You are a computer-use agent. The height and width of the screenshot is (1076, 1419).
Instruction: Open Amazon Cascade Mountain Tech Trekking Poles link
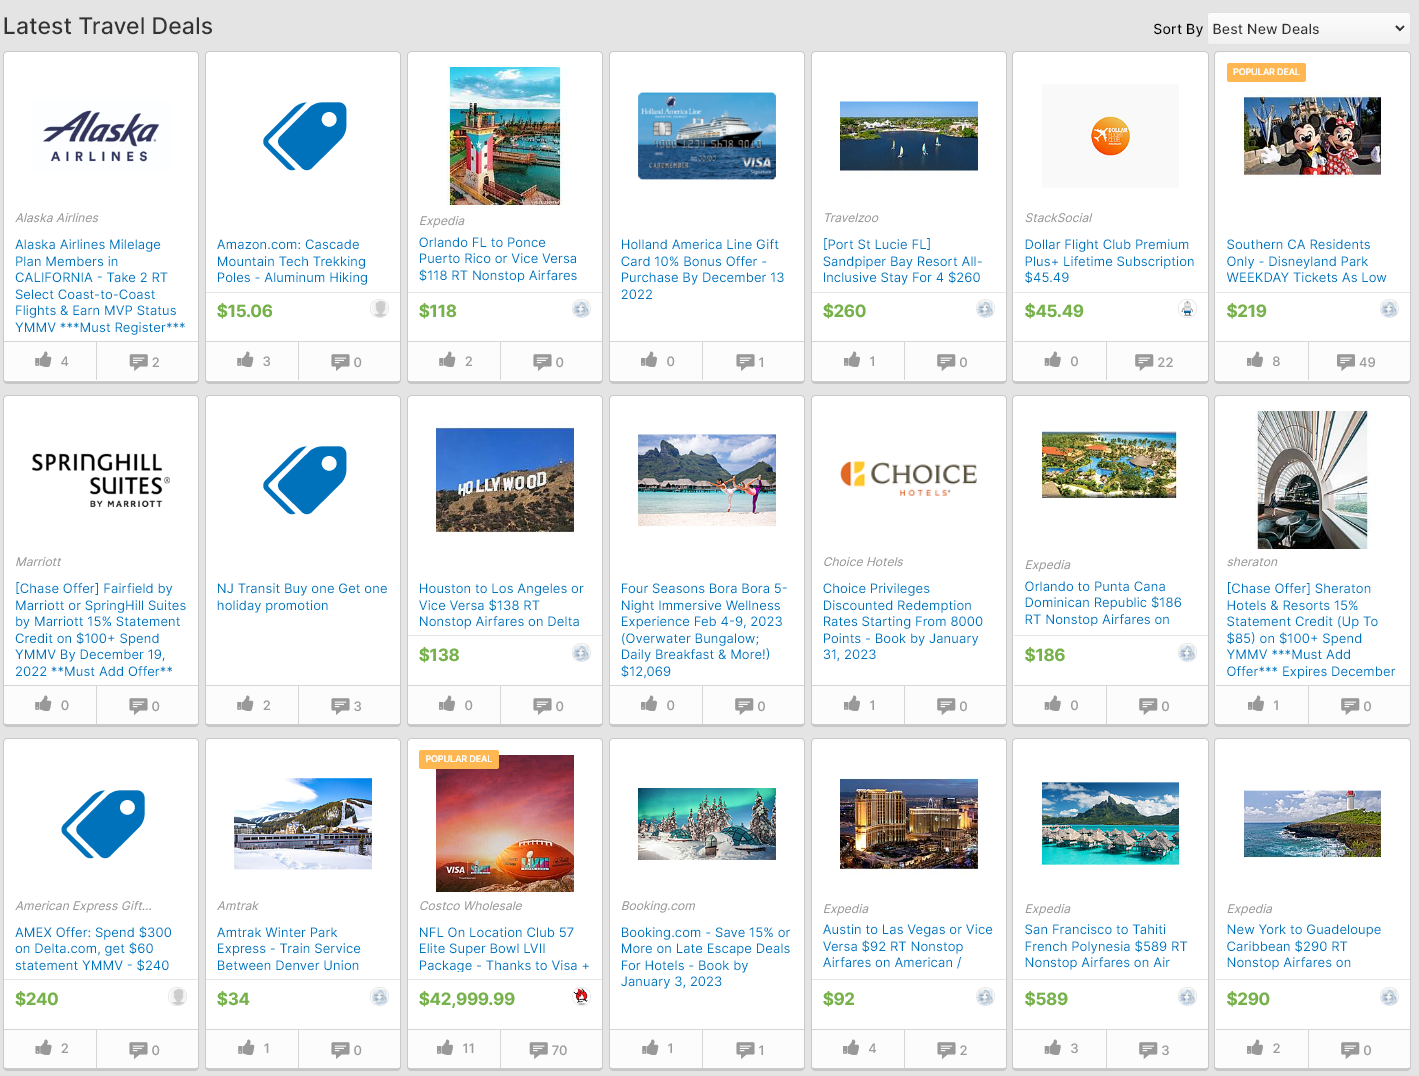pyautogui.click(x=292, y=261)
